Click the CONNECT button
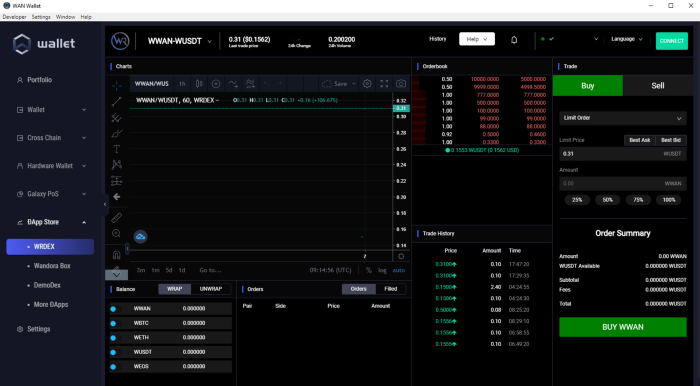Screen dimensions: 700x386 [x=671, y=41]
